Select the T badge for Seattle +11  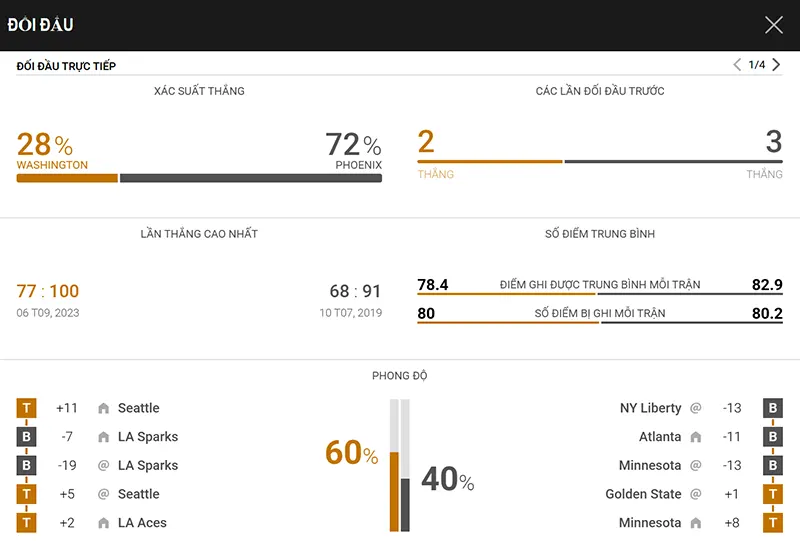coord(27,408)
